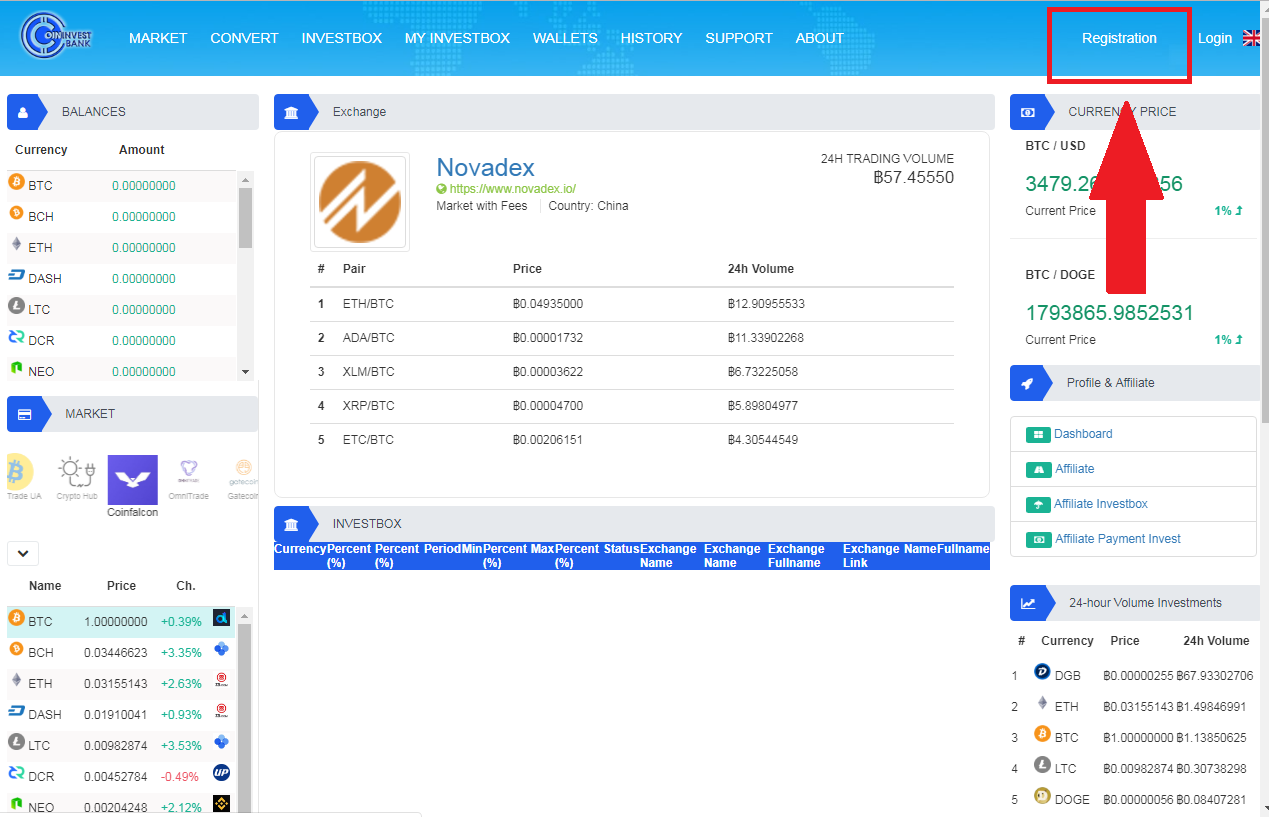Open the MARKET menu

[x=158, y=38]
